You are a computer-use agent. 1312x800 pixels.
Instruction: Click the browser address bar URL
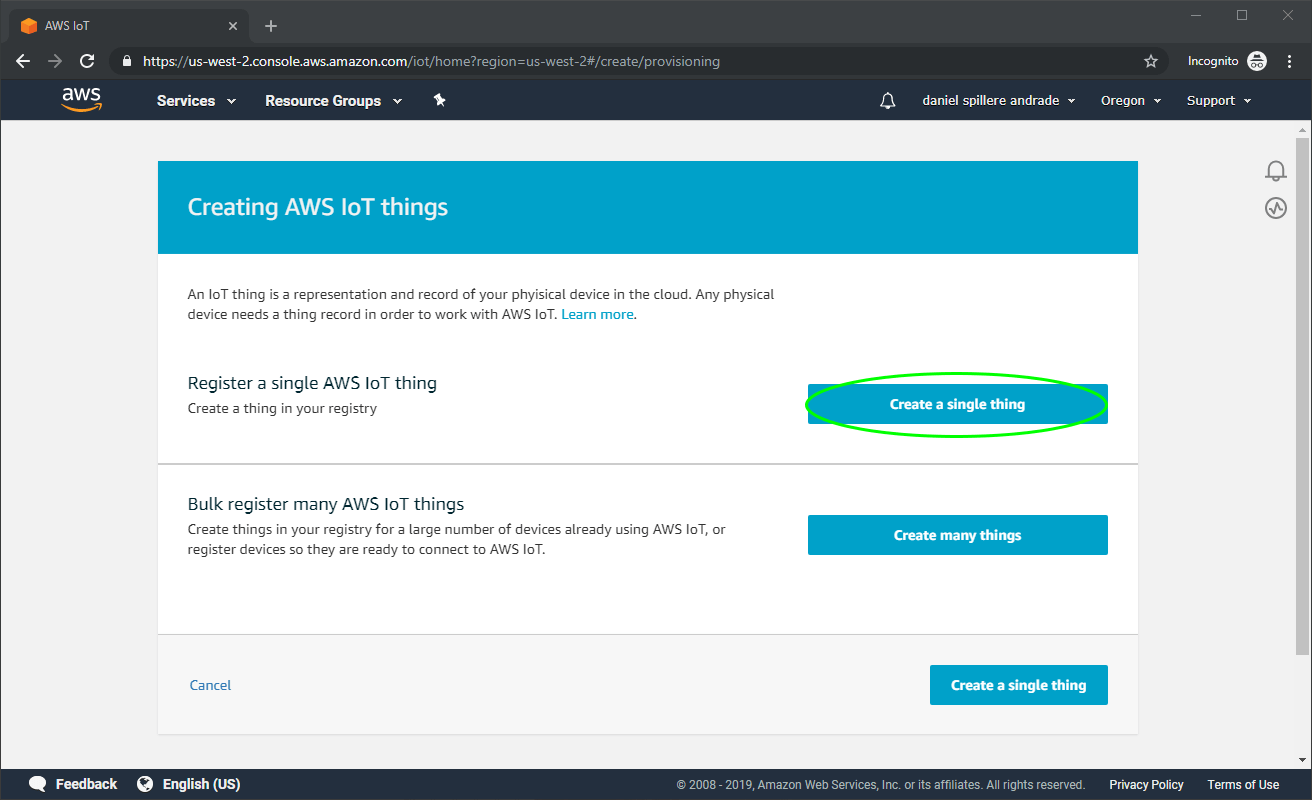[430, 61]
